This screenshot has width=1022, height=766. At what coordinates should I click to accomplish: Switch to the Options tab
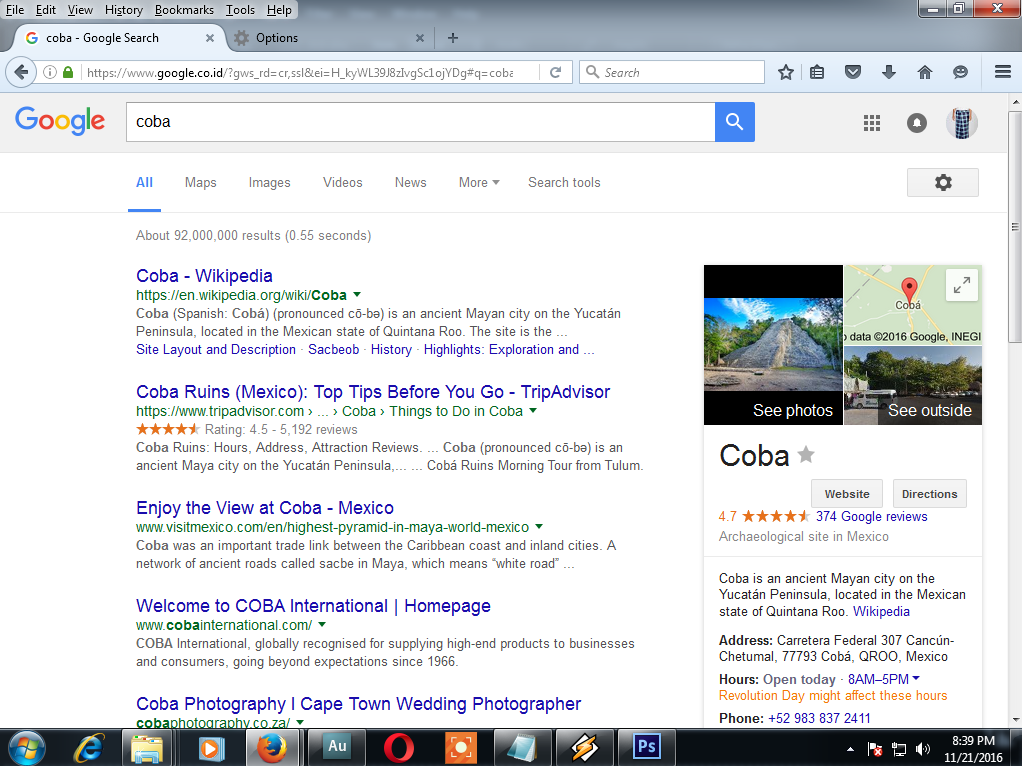click(329, 38)
